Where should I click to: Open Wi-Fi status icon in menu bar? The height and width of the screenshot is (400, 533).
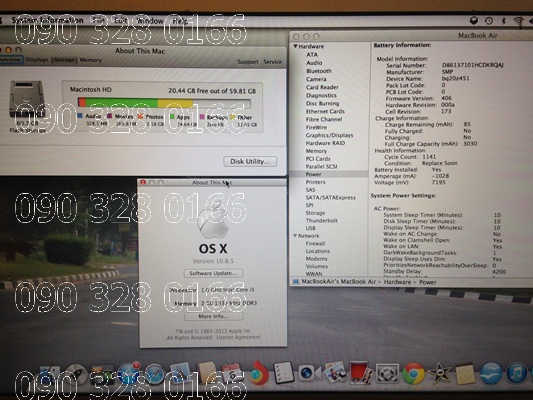tap(518, 21)
